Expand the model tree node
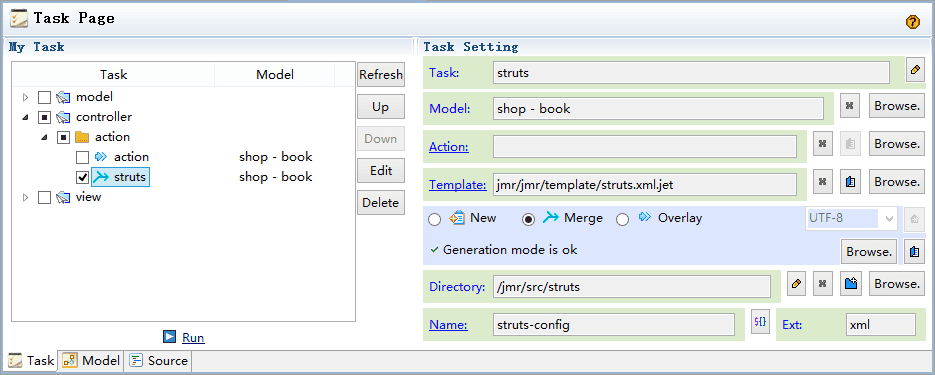935x375 pixels. click(x=26, y=97)
